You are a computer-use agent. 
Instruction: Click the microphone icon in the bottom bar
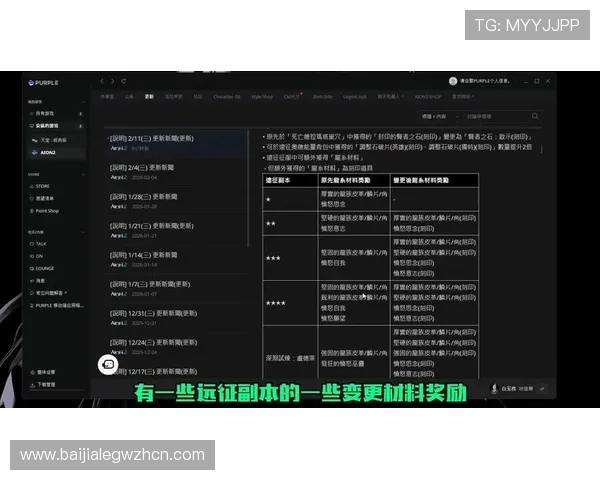pos(494,389)
